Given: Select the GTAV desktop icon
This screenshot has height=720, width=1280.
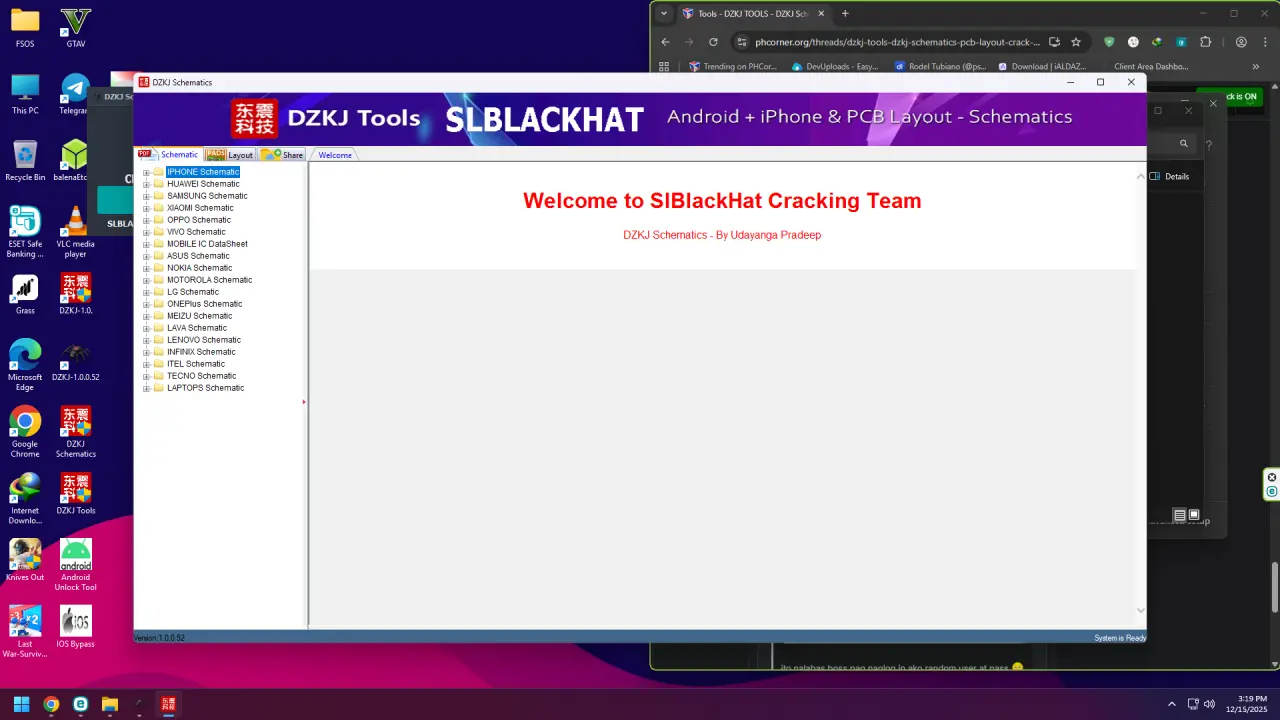Looking at the screenshot, I should [76, 28].
